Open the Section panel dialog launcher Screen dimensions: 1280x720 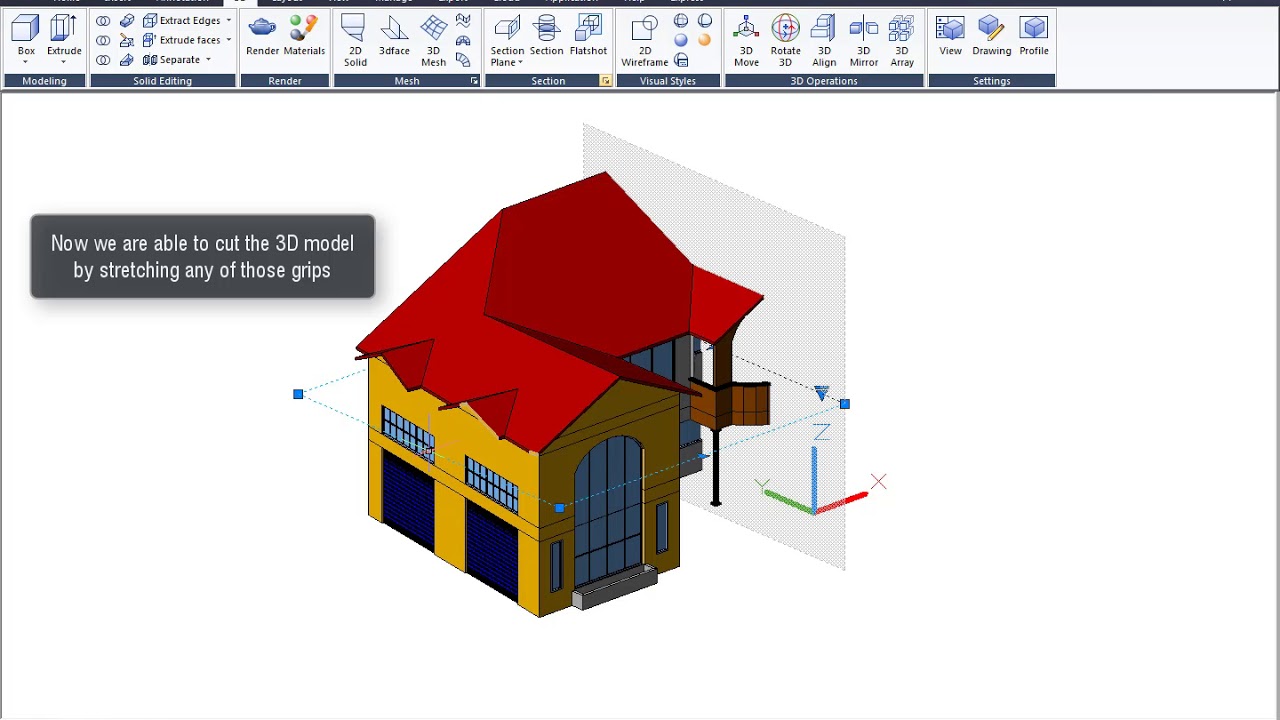(x=605, y=81)
